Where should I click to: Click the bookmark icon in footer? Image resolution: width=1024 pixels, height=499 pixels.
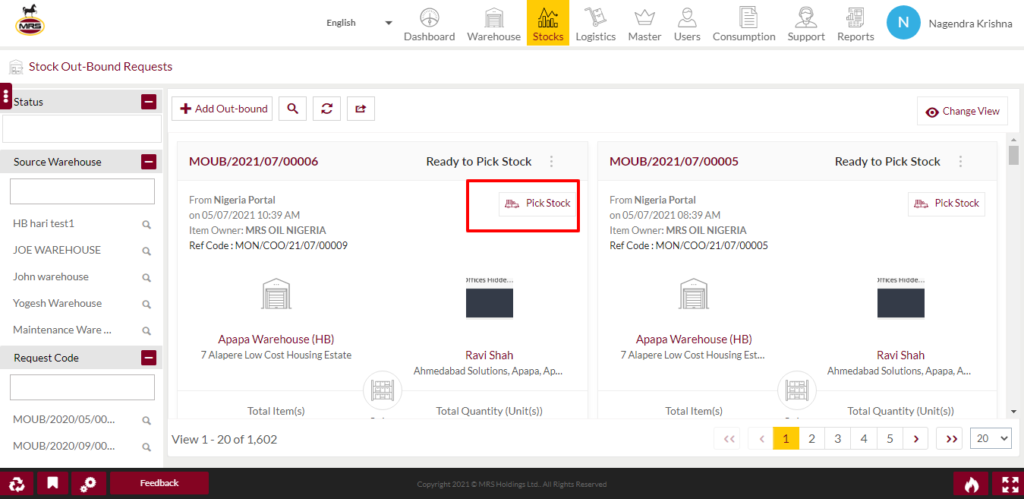click(52, 484)
